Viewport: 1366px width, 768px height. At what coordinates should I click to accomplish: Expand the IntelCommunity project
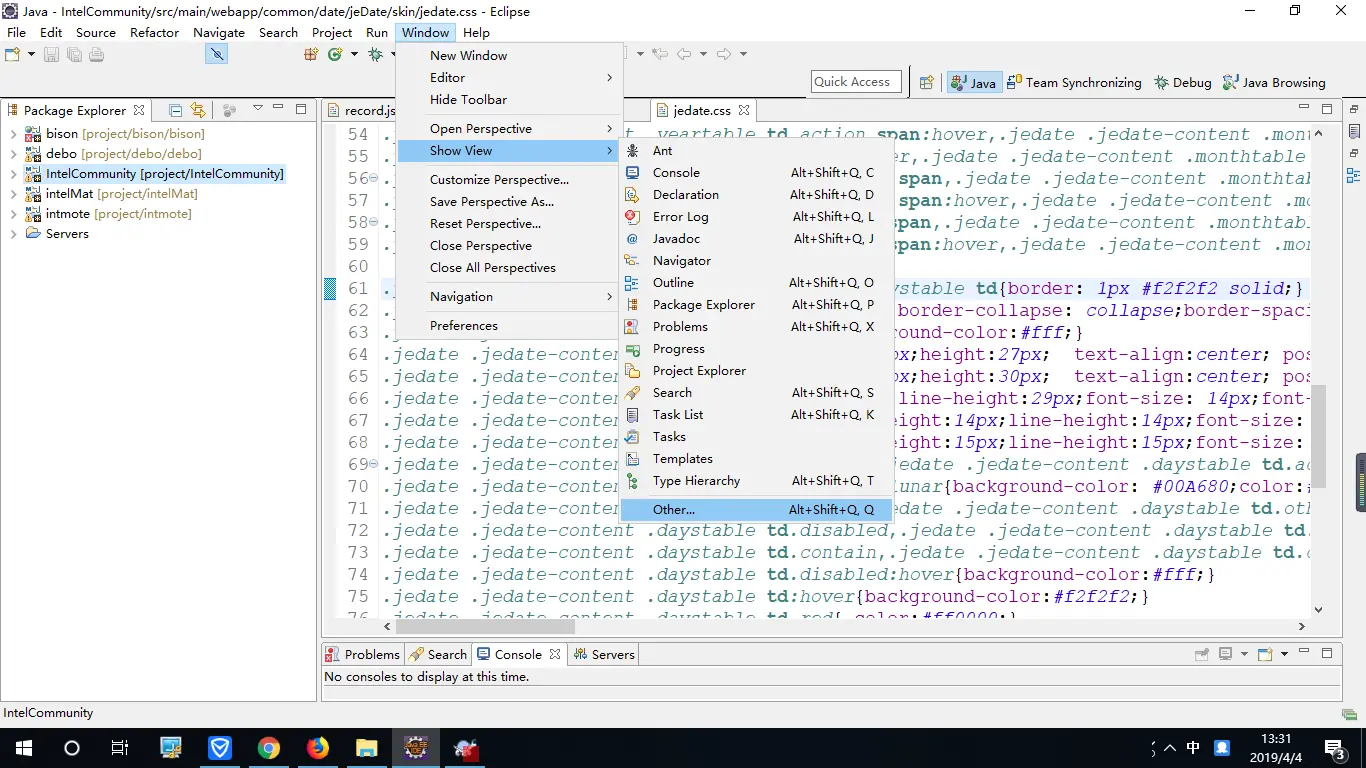[x=13, y=173]
